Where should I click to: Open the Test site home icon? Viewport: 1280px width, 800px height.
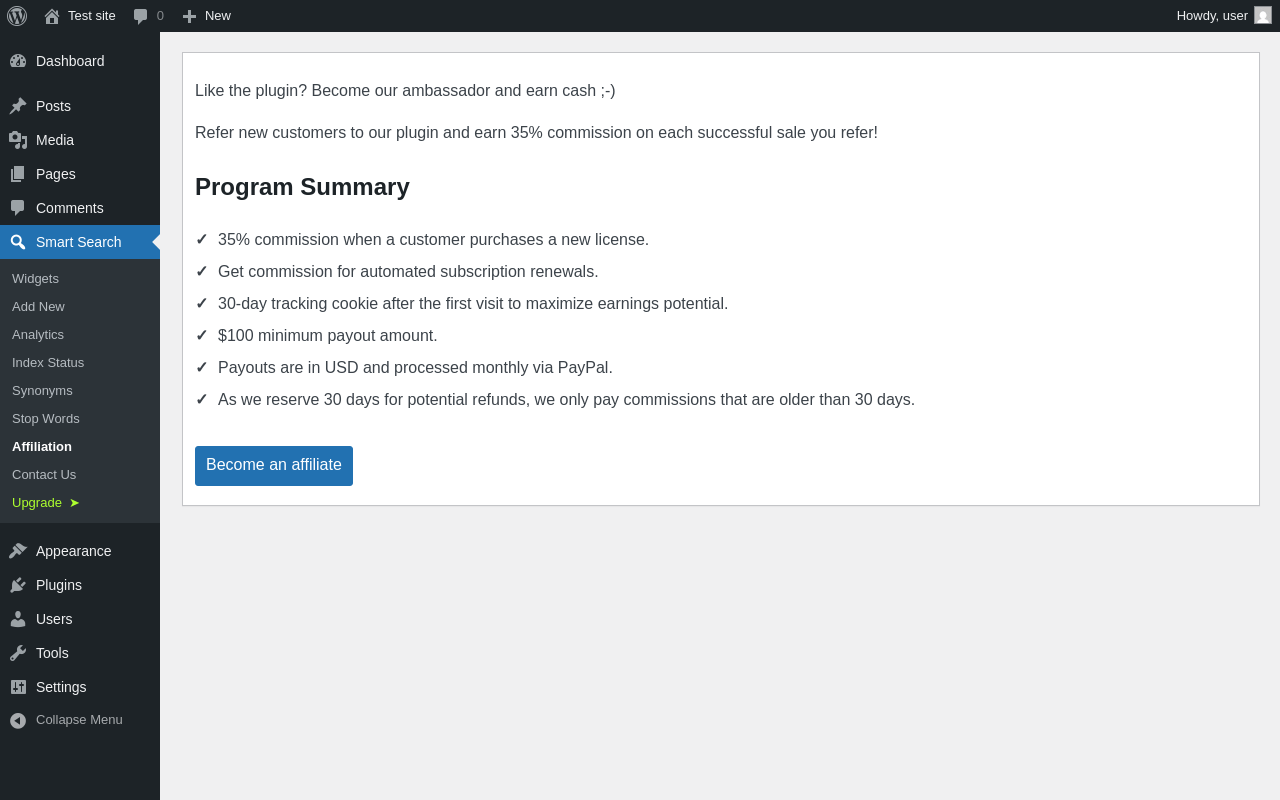(52, 16)
